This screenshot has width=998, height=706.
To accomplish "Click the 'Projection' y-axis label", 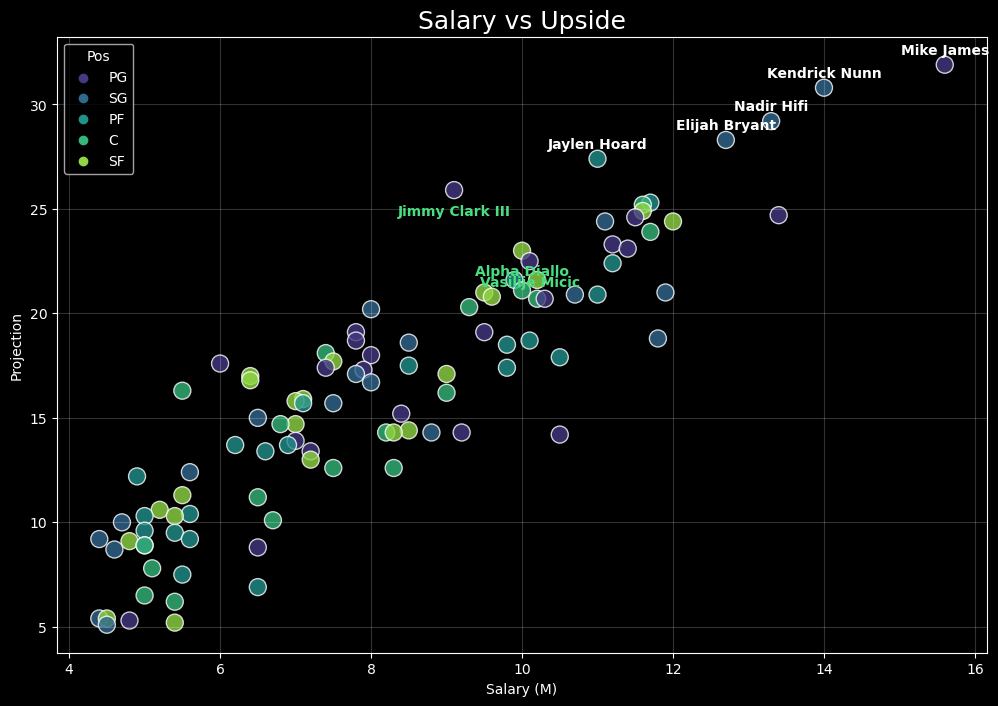I will pos(16,347).
